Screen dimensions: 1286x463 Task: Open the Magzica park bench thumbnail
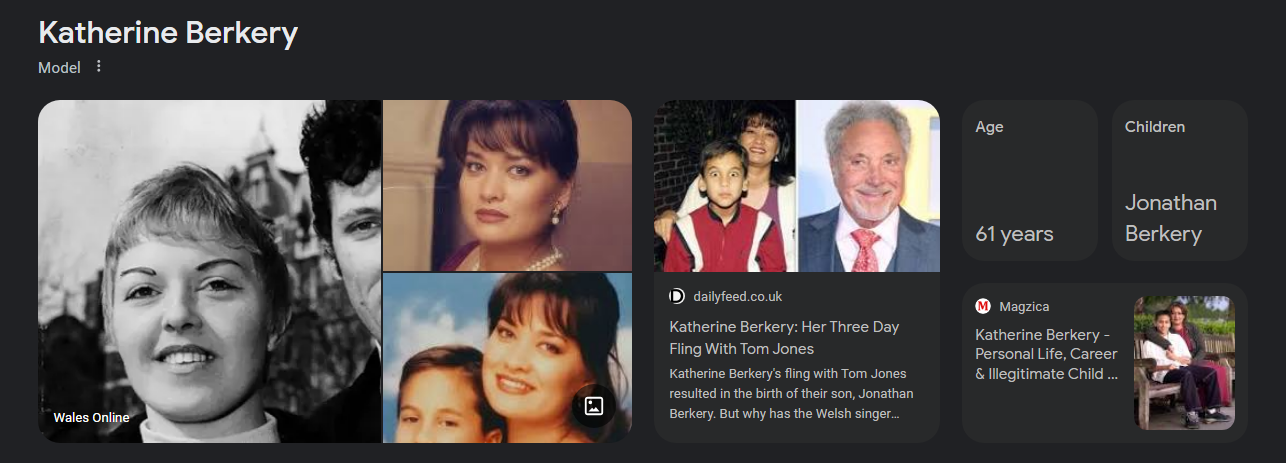click(1184, 362)
